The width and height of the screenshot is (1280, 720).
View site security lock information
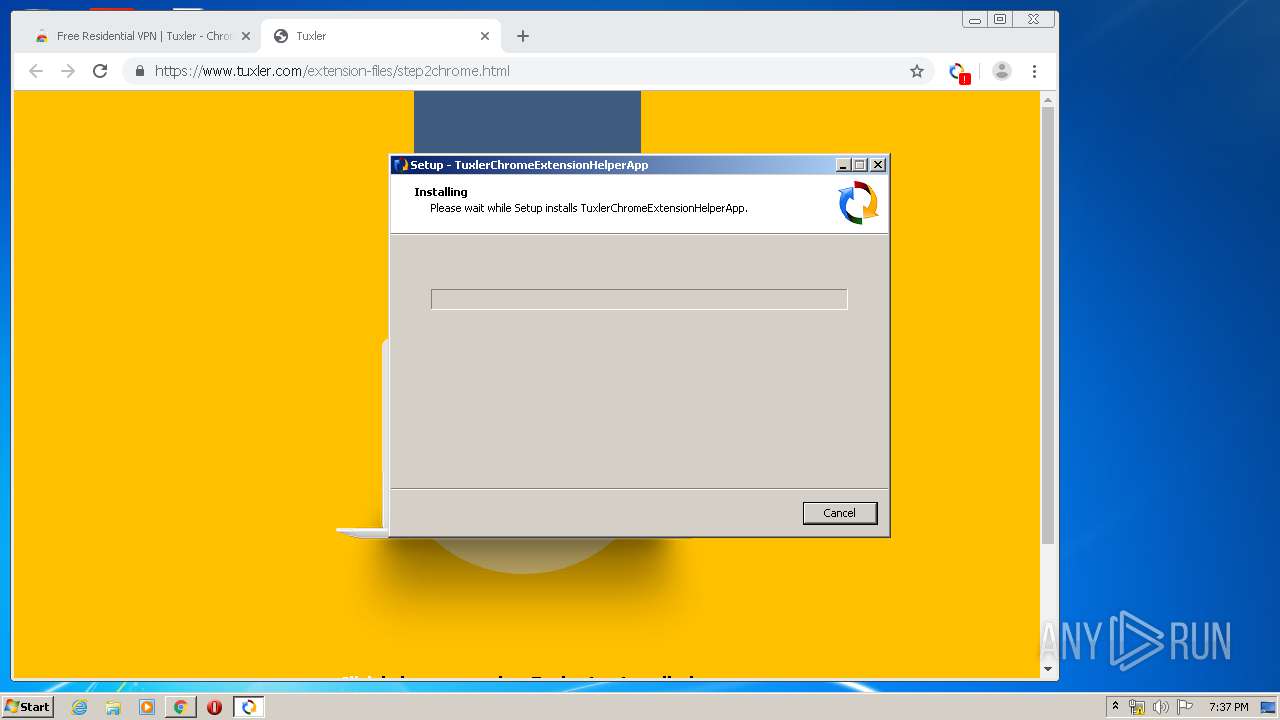140,71
